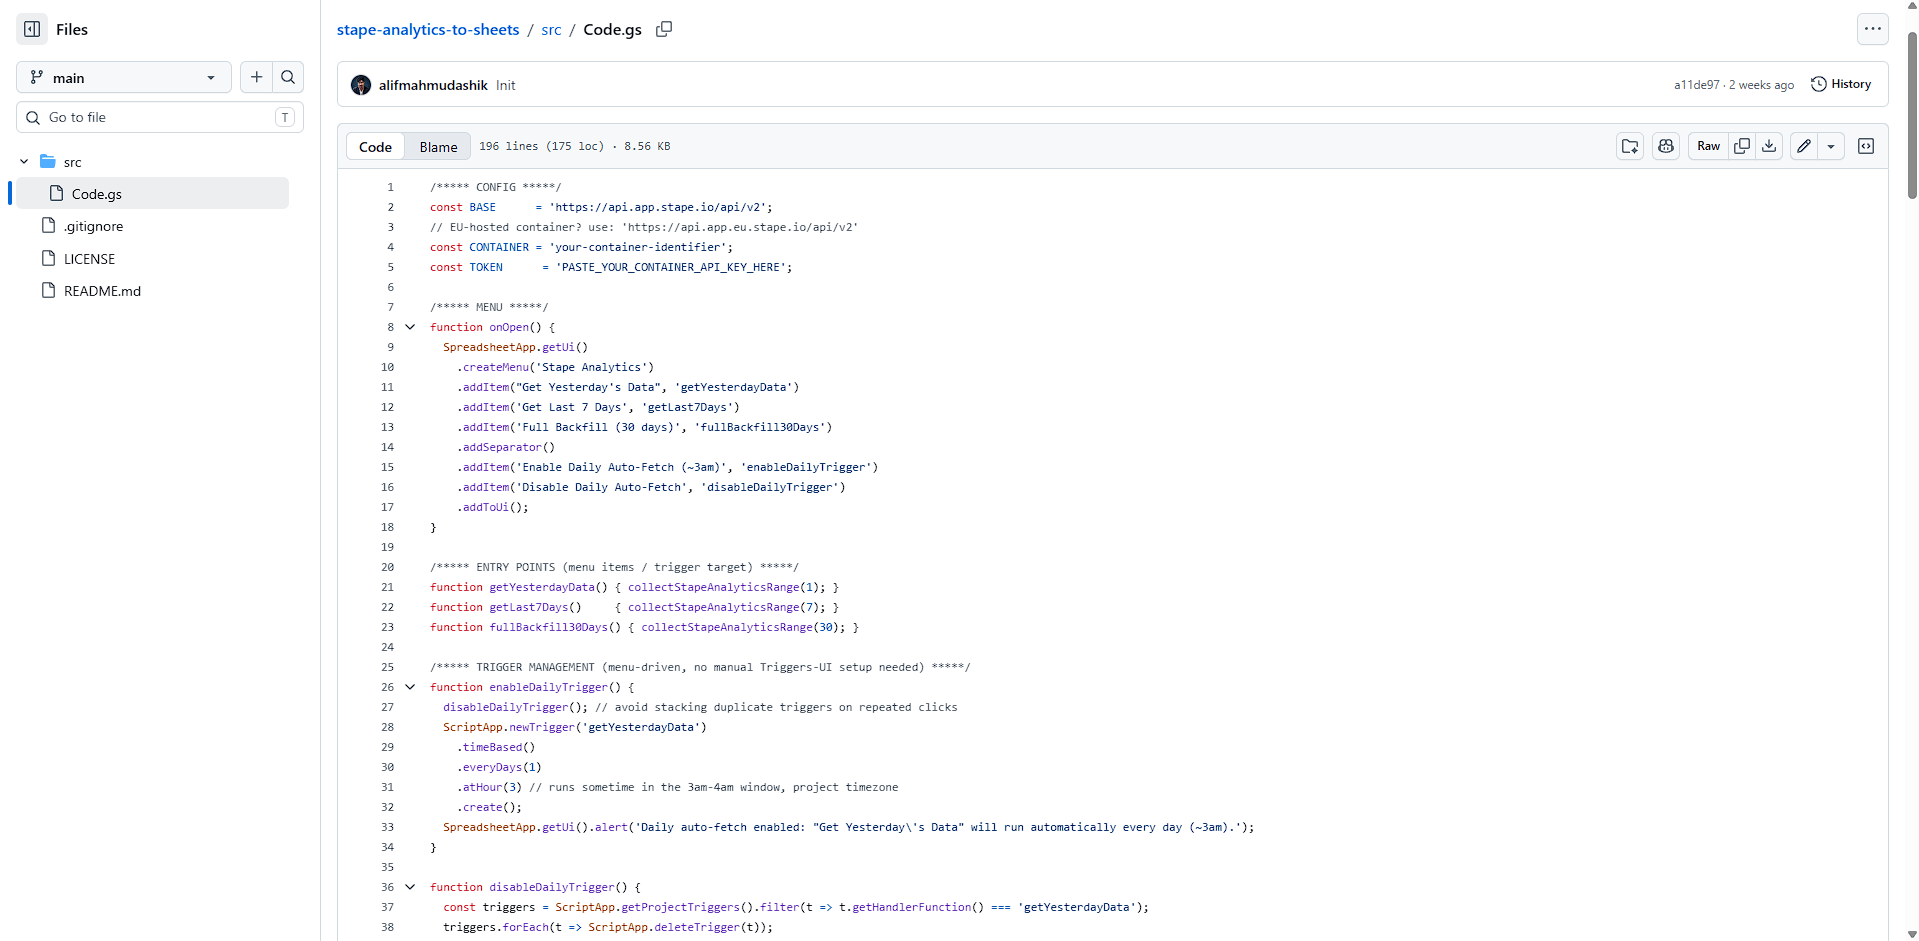Open src breadcrumb link
This screenshot has width=1919, height=941.
[x=551, y=29]
